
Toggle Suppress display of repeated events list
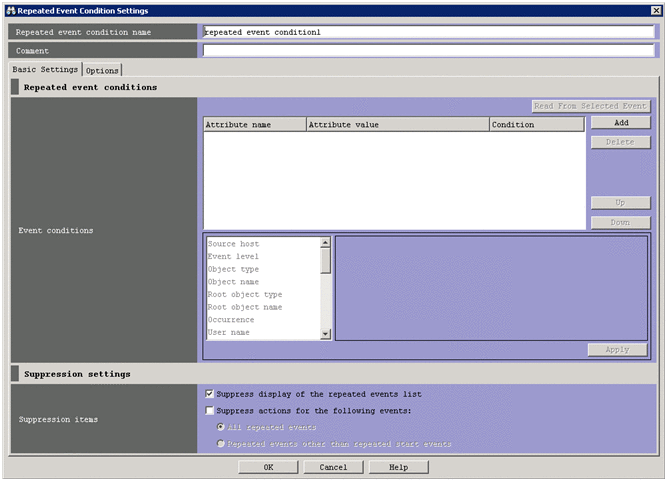[x=209, y=394]
